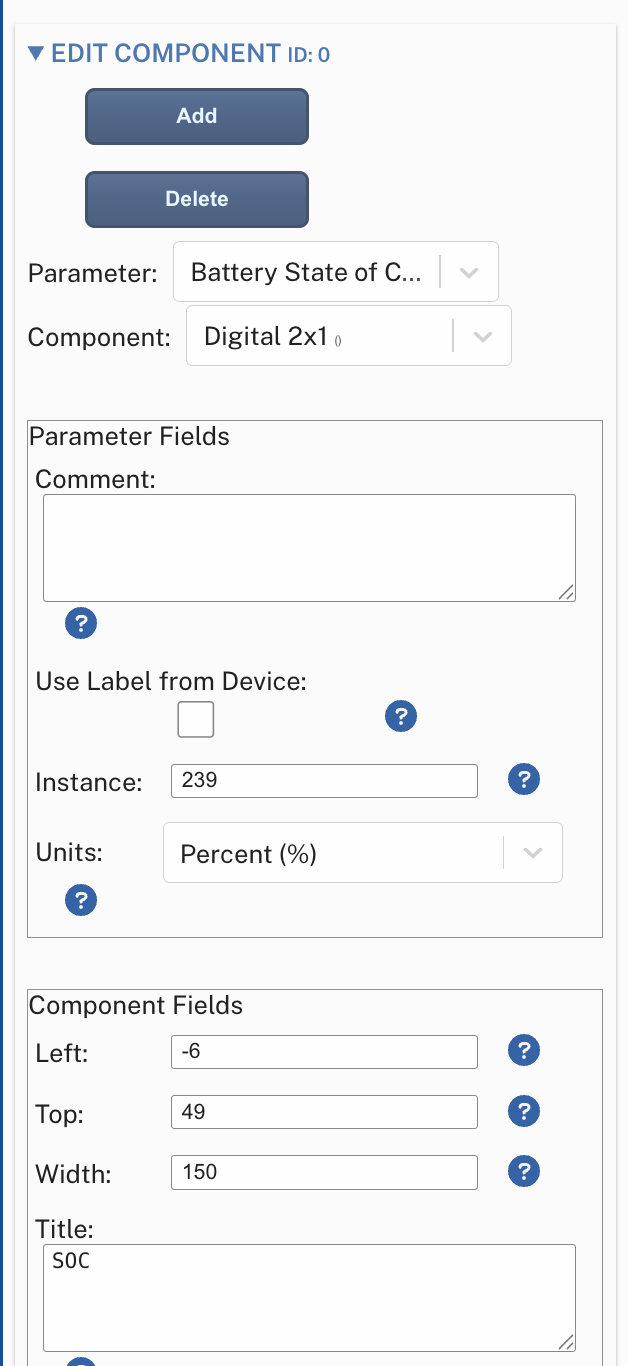Enable Use Label from Device checkbox
Viewport: 628px width, 1366px height.
(x=196, y=719)
